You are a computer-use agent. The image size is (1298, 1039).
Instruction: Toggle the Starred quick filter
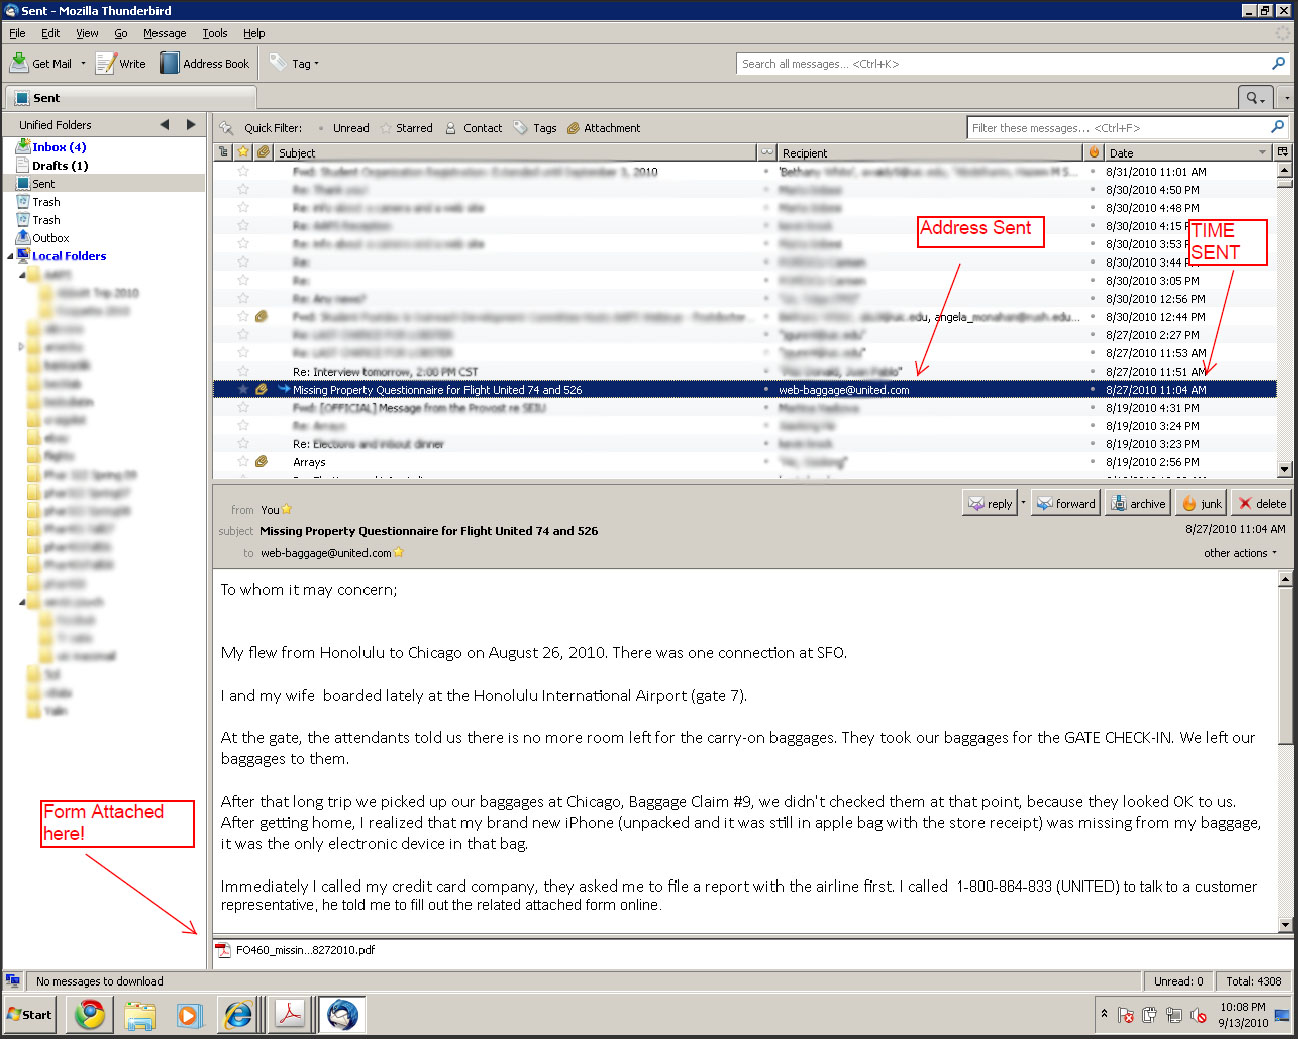[x=407, y=128]
